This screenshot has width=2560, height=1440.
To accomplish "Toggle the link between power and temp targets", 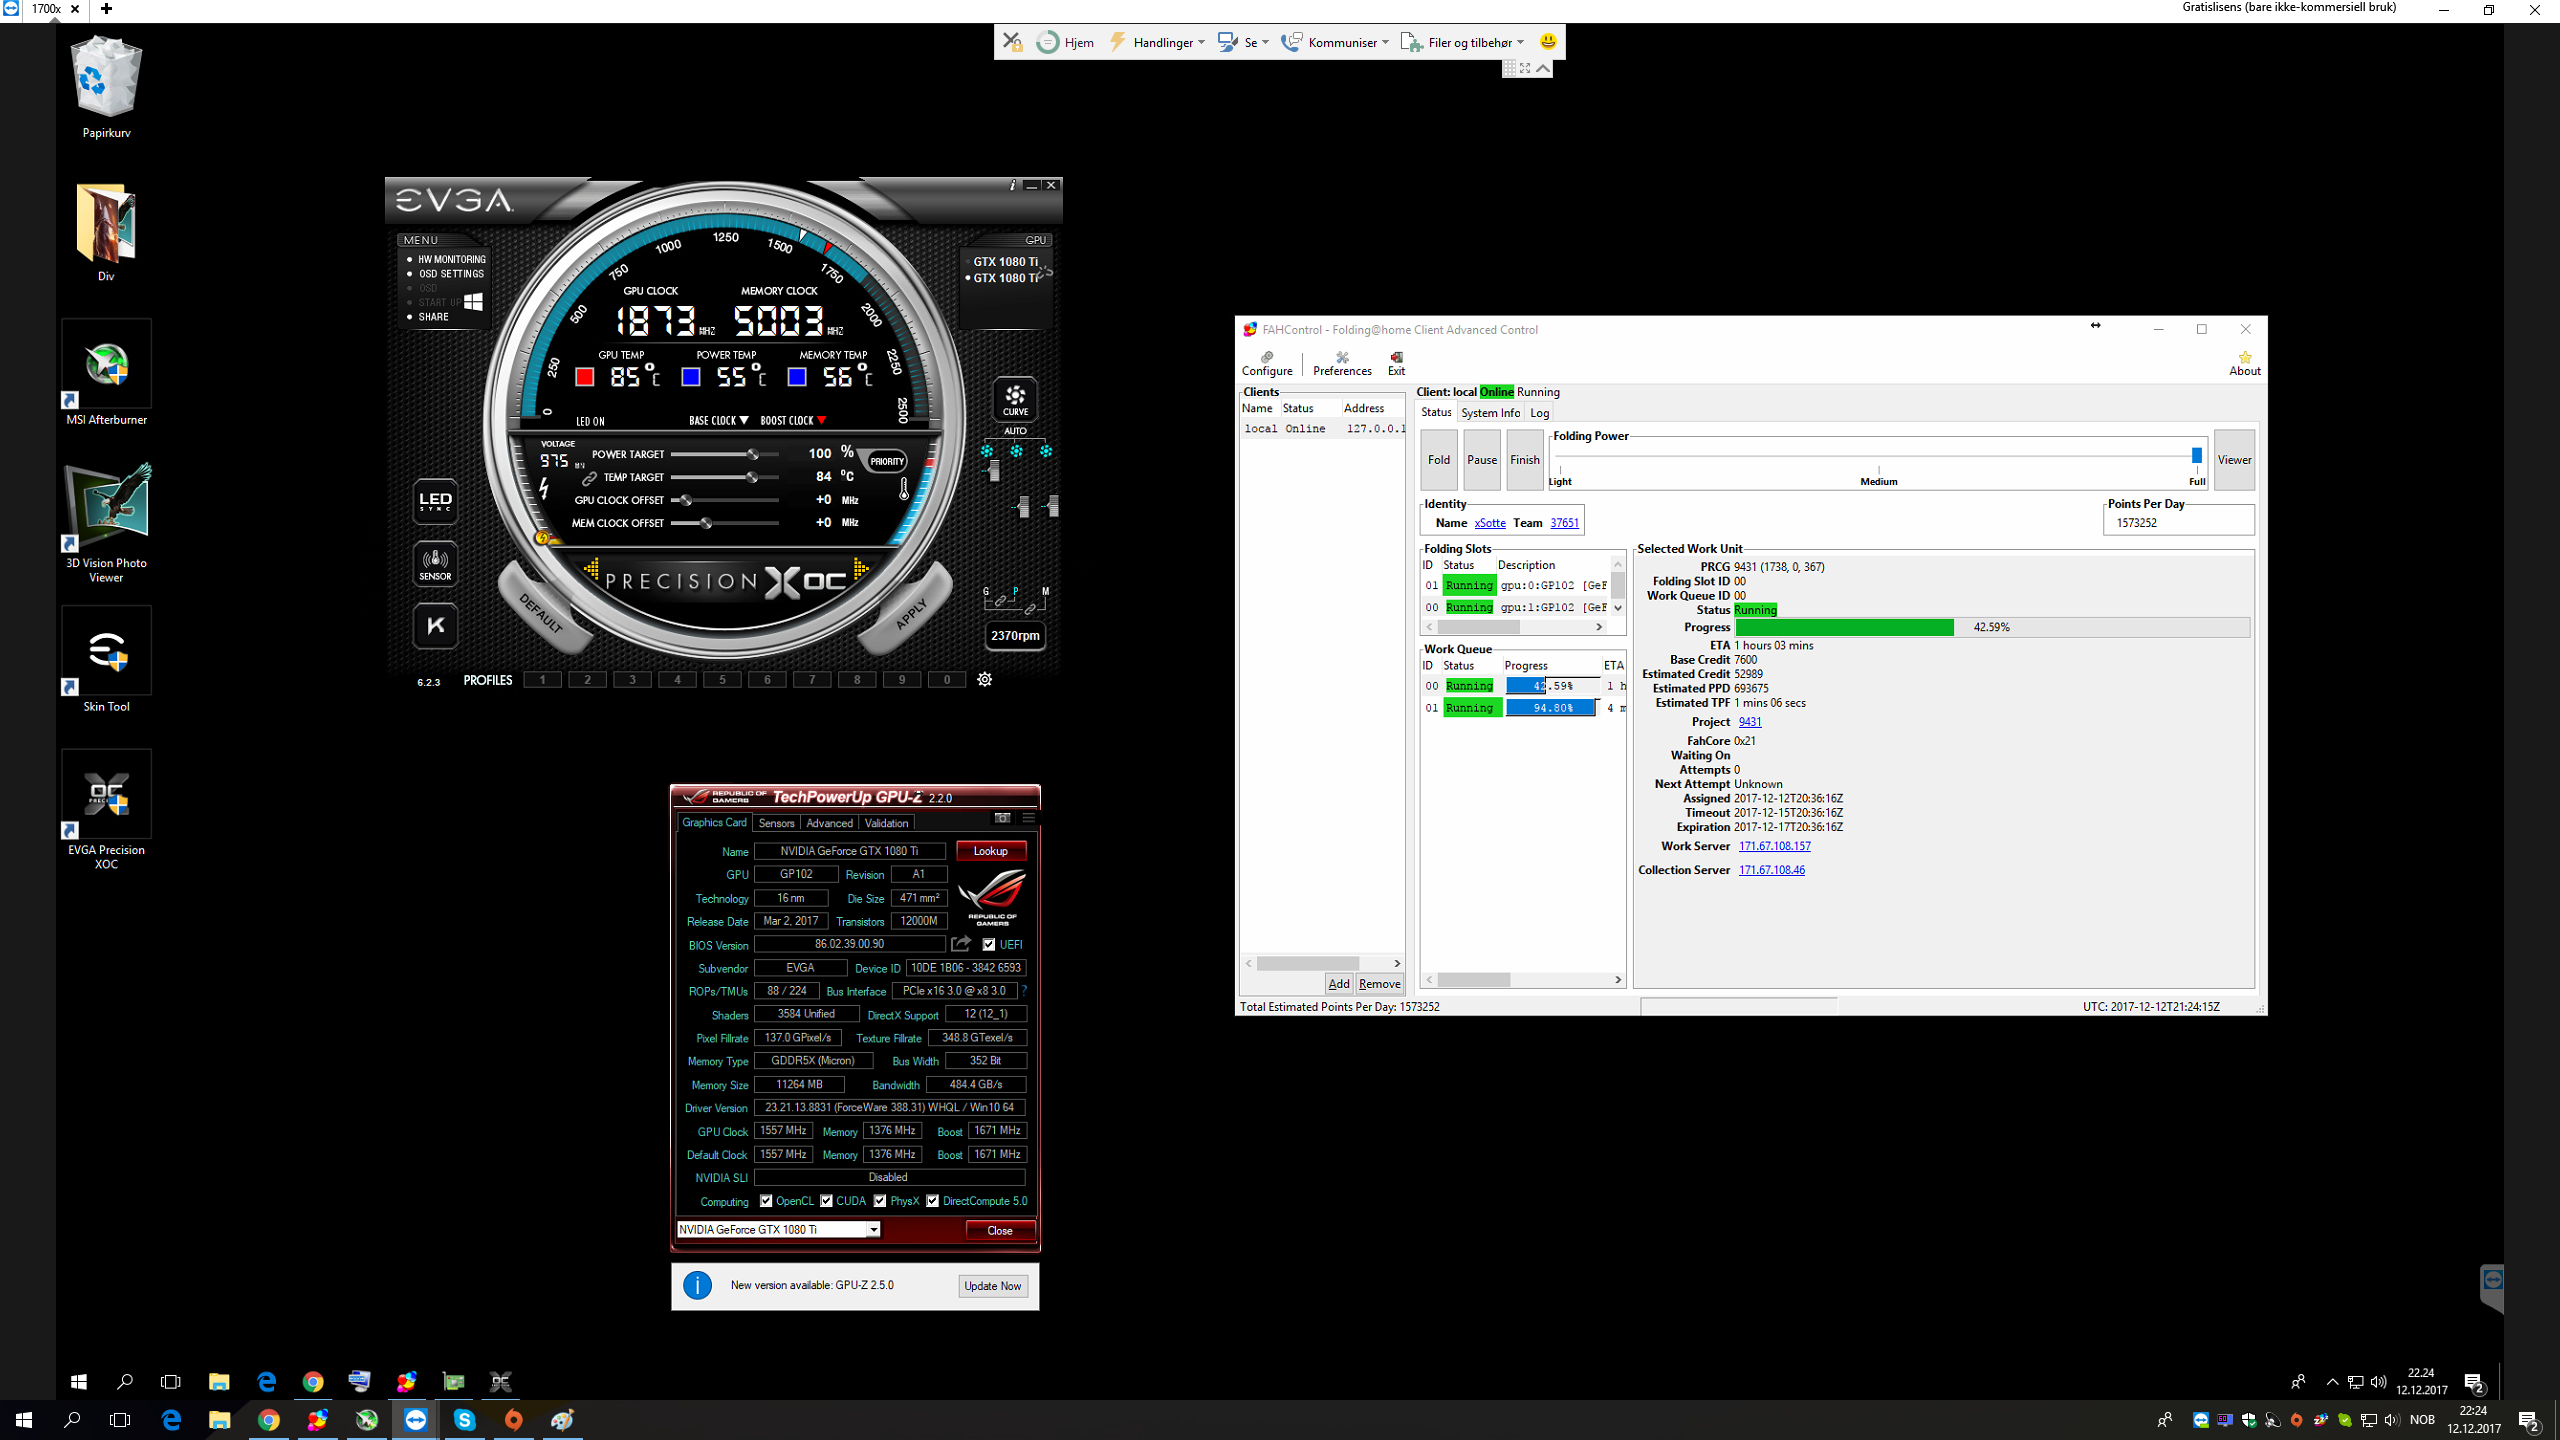I will click(x=590, y=478).
